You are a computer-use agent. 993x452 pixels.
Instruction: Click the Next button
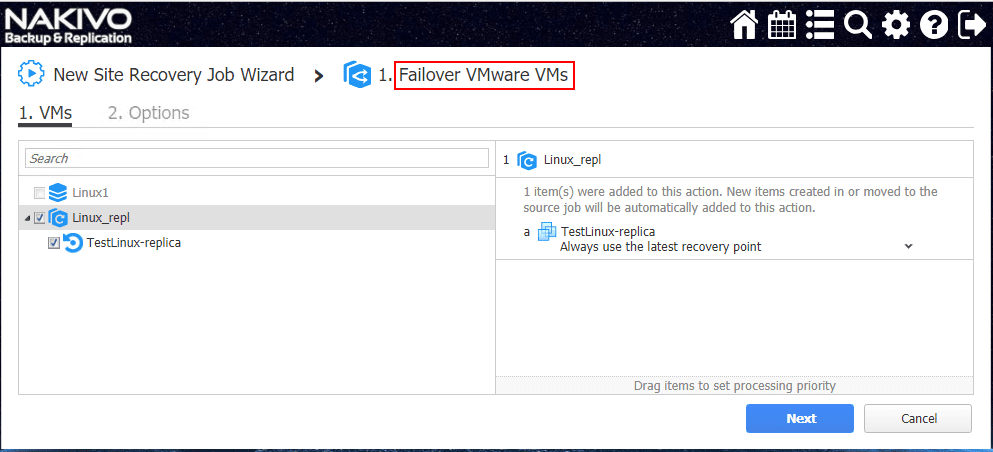(799, 418)
